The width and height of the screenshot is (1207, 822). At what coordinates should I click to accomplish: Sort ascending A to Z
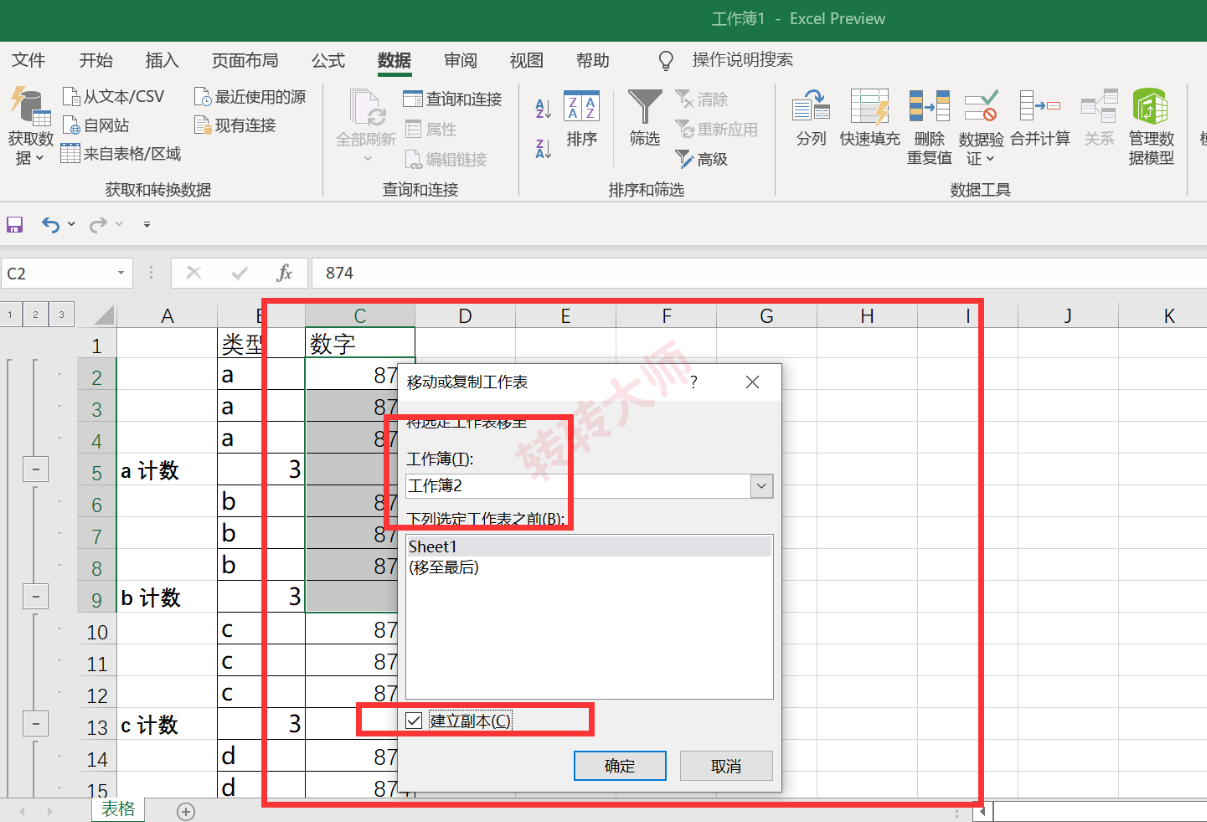pos(543,109)
